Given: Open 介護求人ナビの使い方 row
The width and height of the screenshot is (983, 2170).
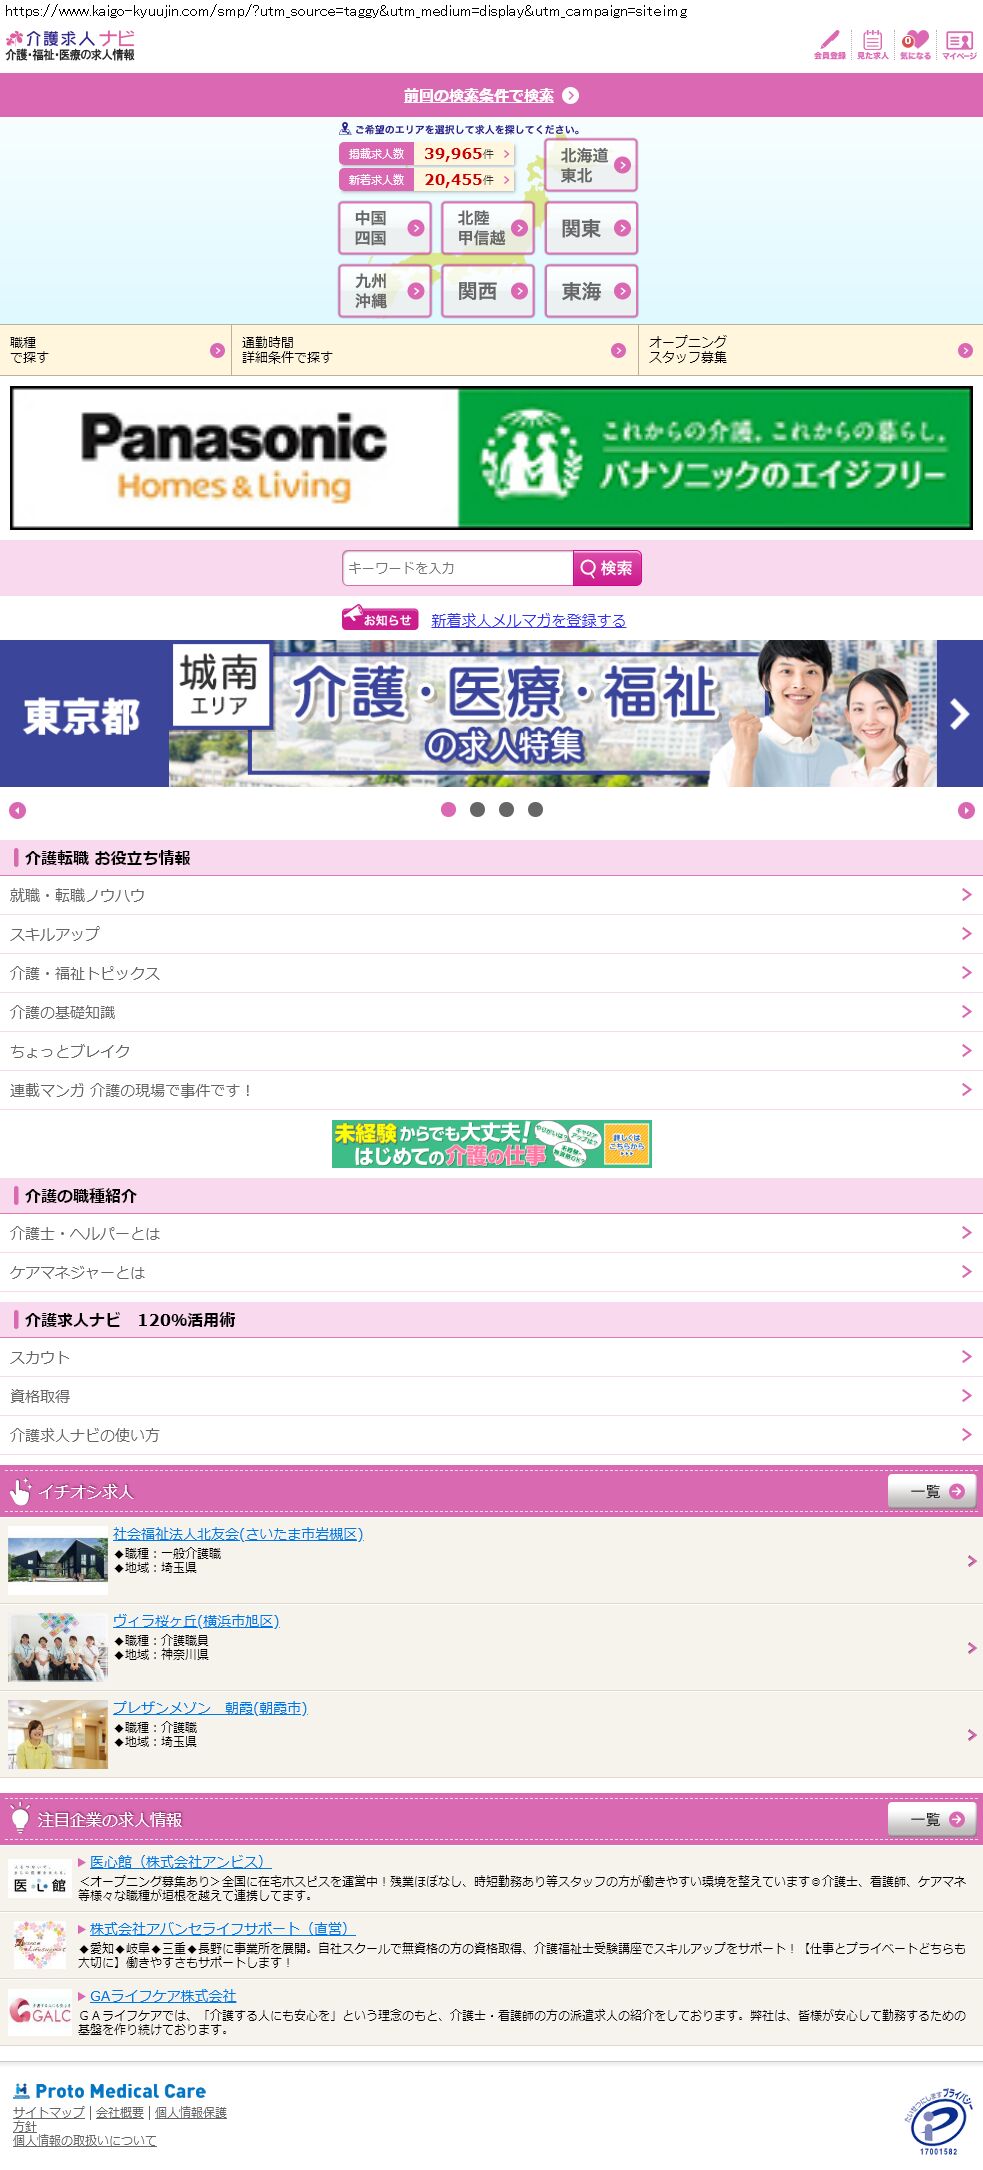Looking at the screenshot, I should [491, 1435].
